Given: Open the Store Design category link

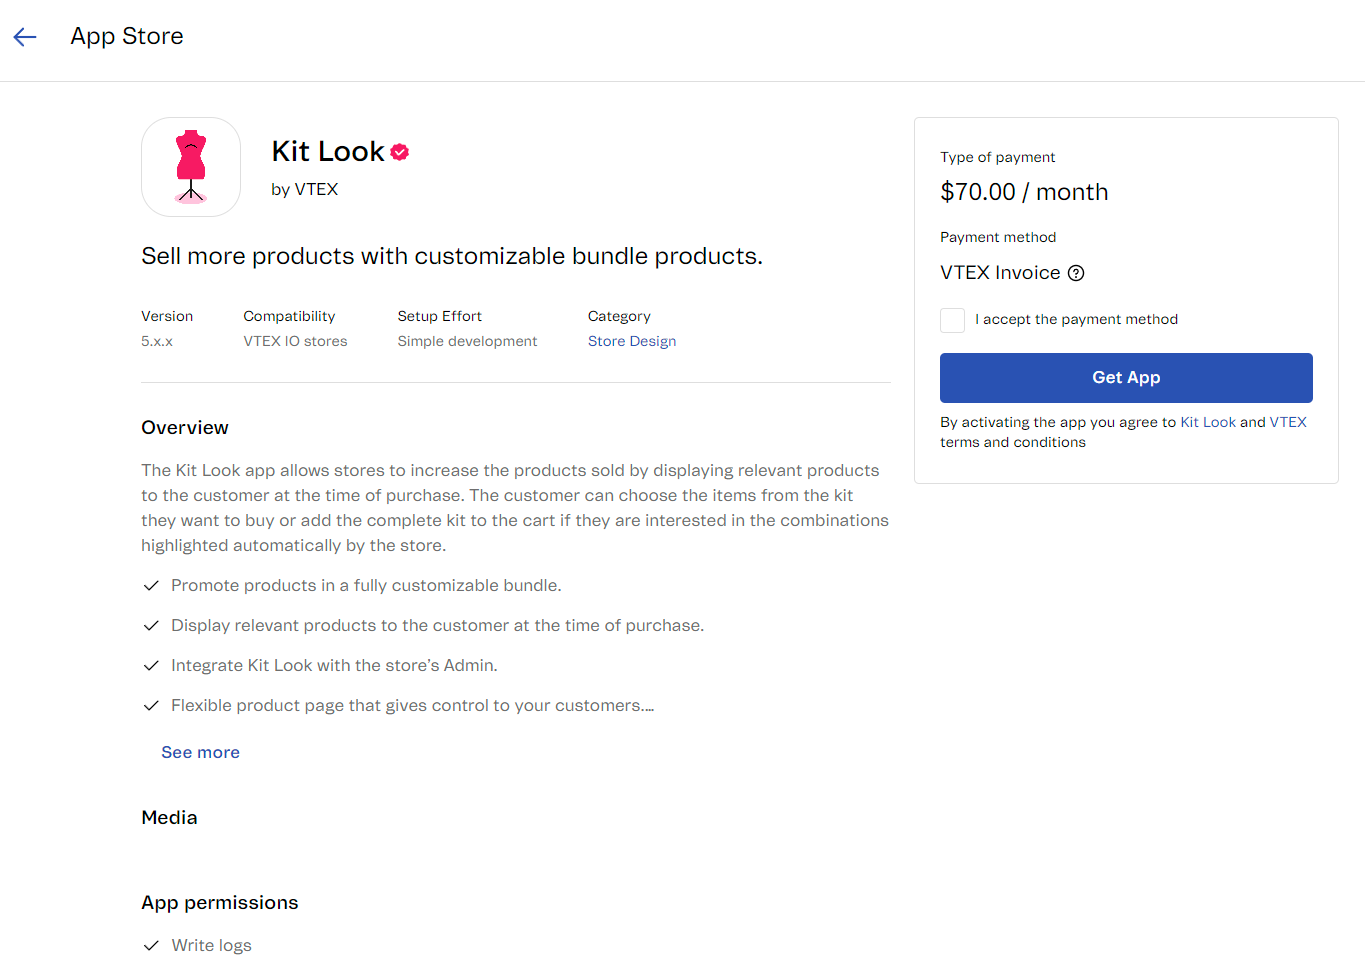Looking at the screenshot, I should coord(632,342).
